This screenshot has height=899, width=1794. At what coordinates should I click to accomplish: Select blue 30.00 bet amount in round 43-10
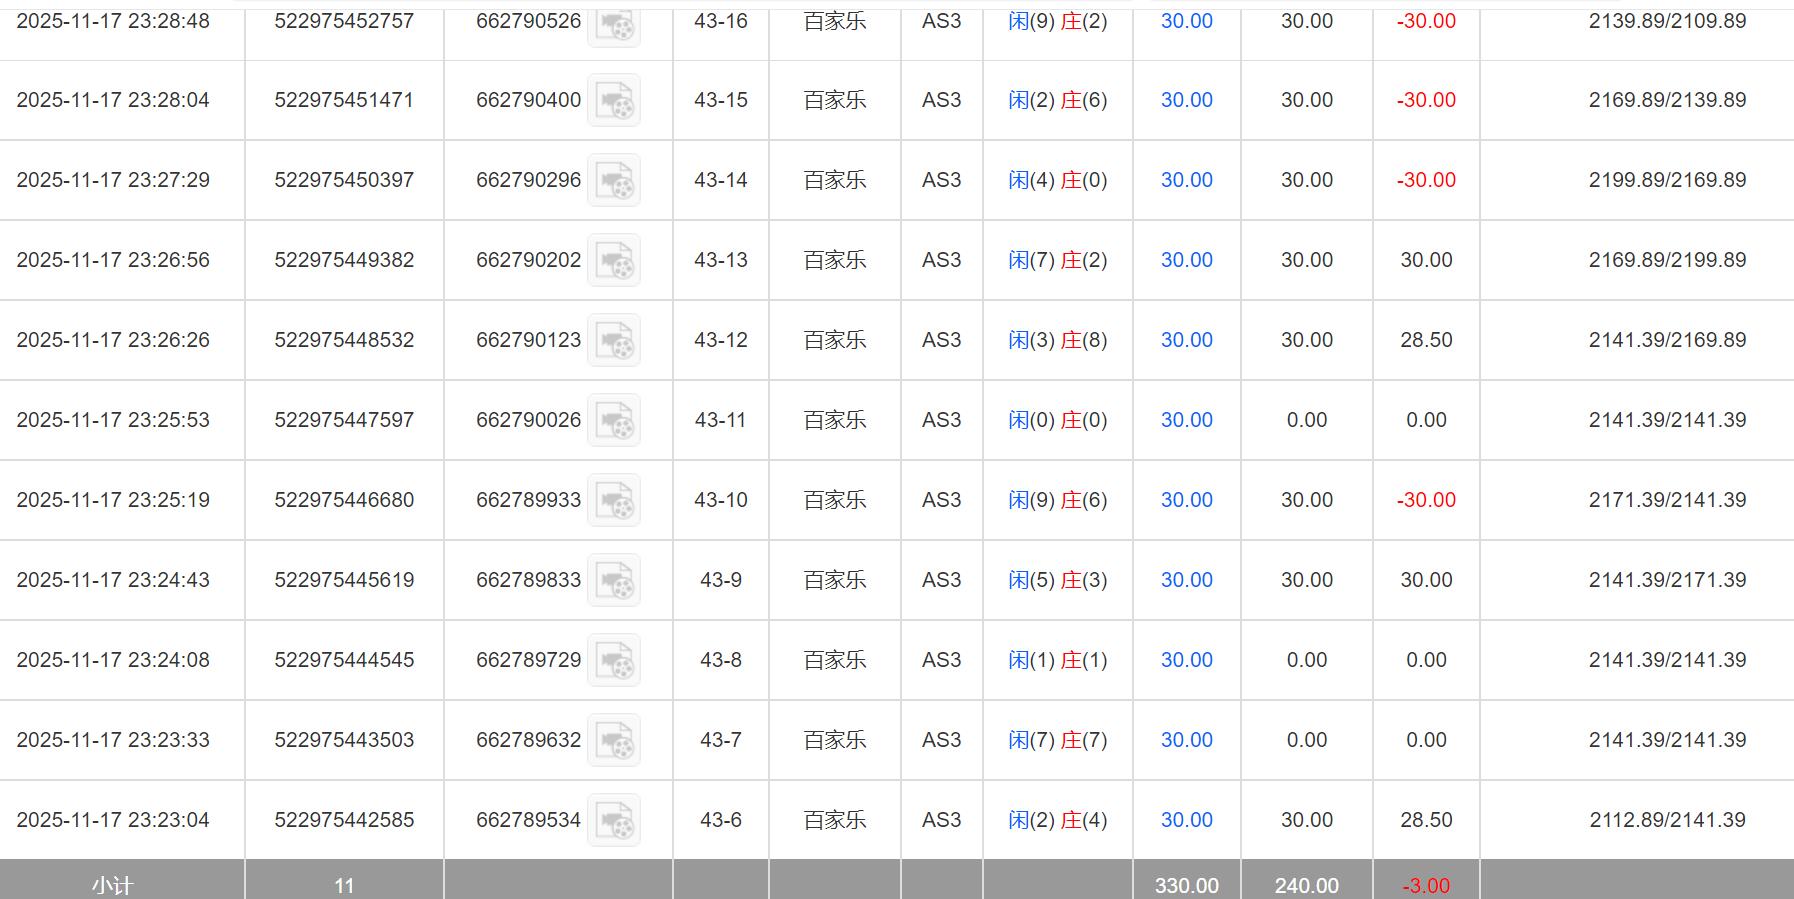point(1186,500)
